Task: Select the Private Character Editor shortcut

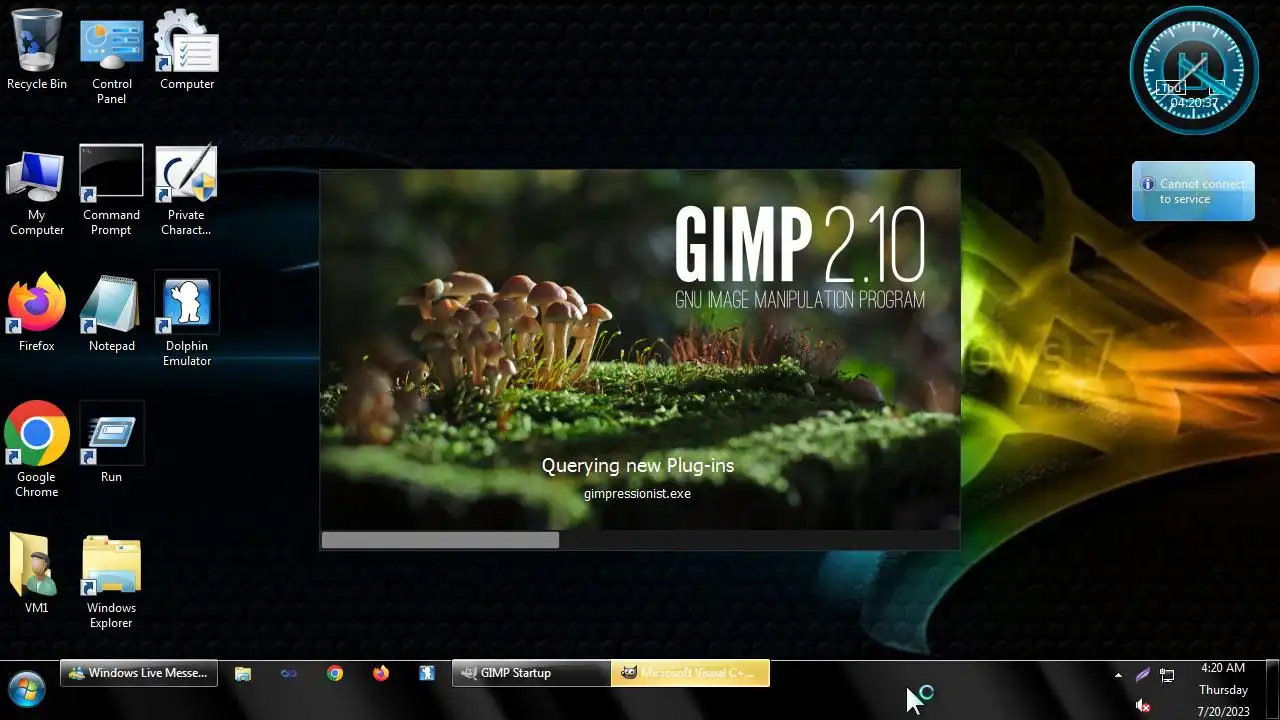Action: coord(187,192)
